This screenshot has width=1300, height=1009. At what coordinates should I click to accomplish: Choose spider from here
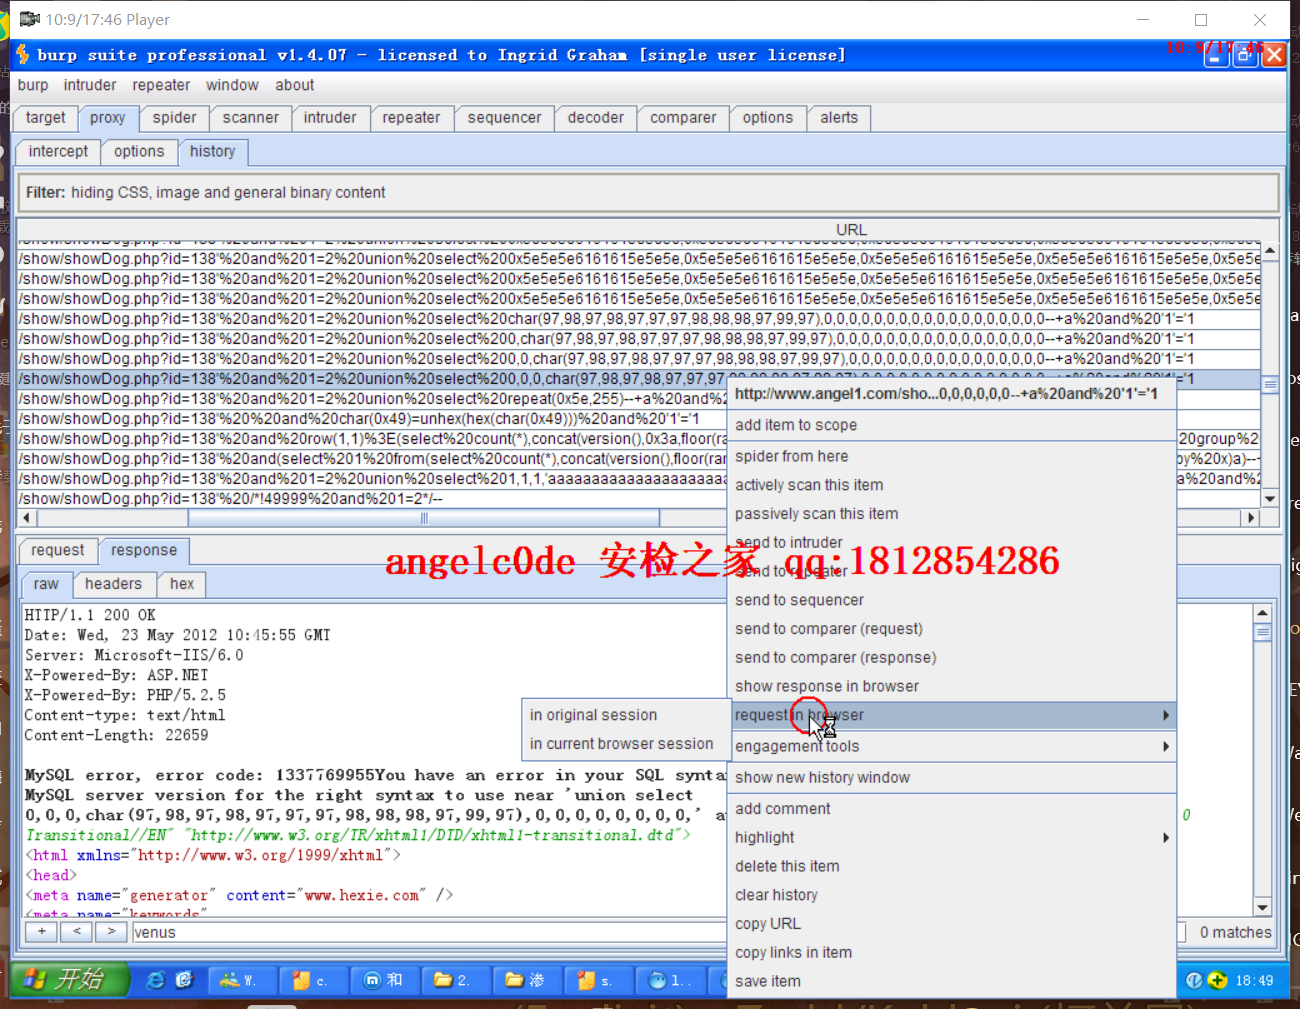click(951, 457)
